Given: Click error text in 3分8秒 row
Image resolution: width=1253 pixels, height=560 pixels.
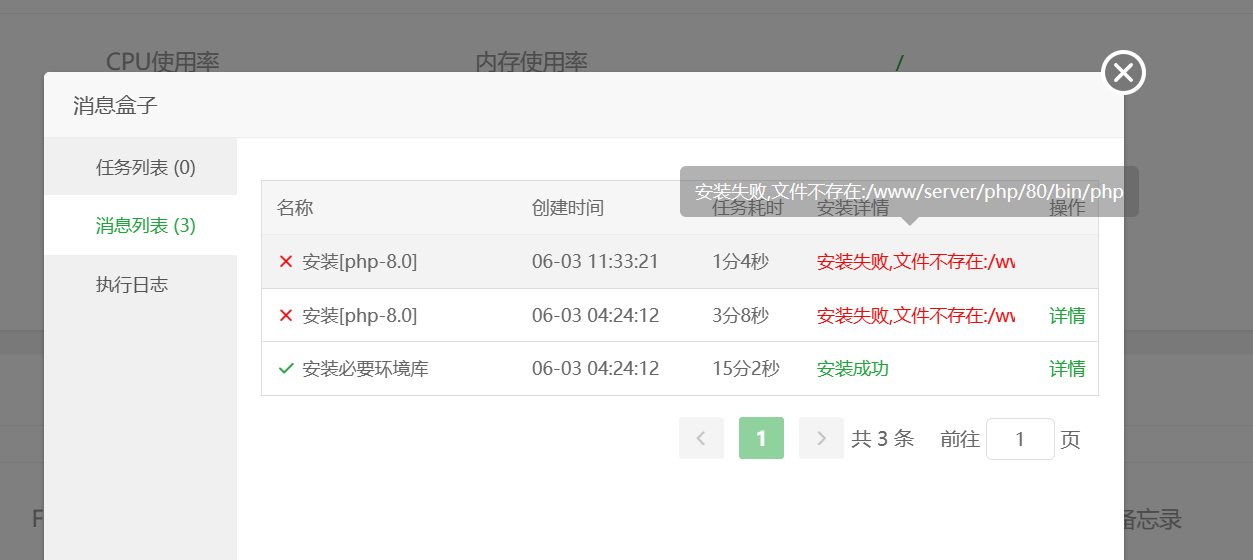Looking at the screenshot, I should [x=916, y=316].
